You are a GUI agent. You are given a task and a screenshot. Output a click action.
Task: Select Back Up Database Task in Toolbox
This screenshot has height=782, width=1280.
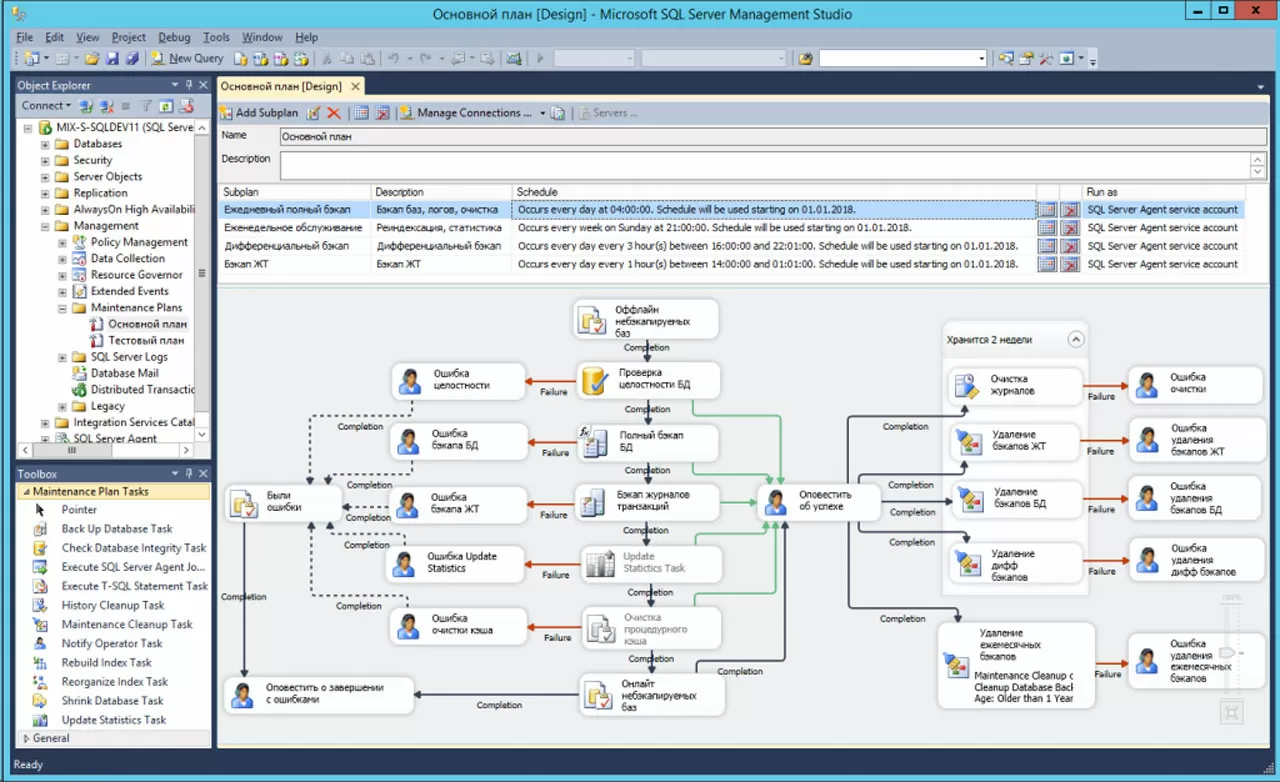[x=117, y=529]
